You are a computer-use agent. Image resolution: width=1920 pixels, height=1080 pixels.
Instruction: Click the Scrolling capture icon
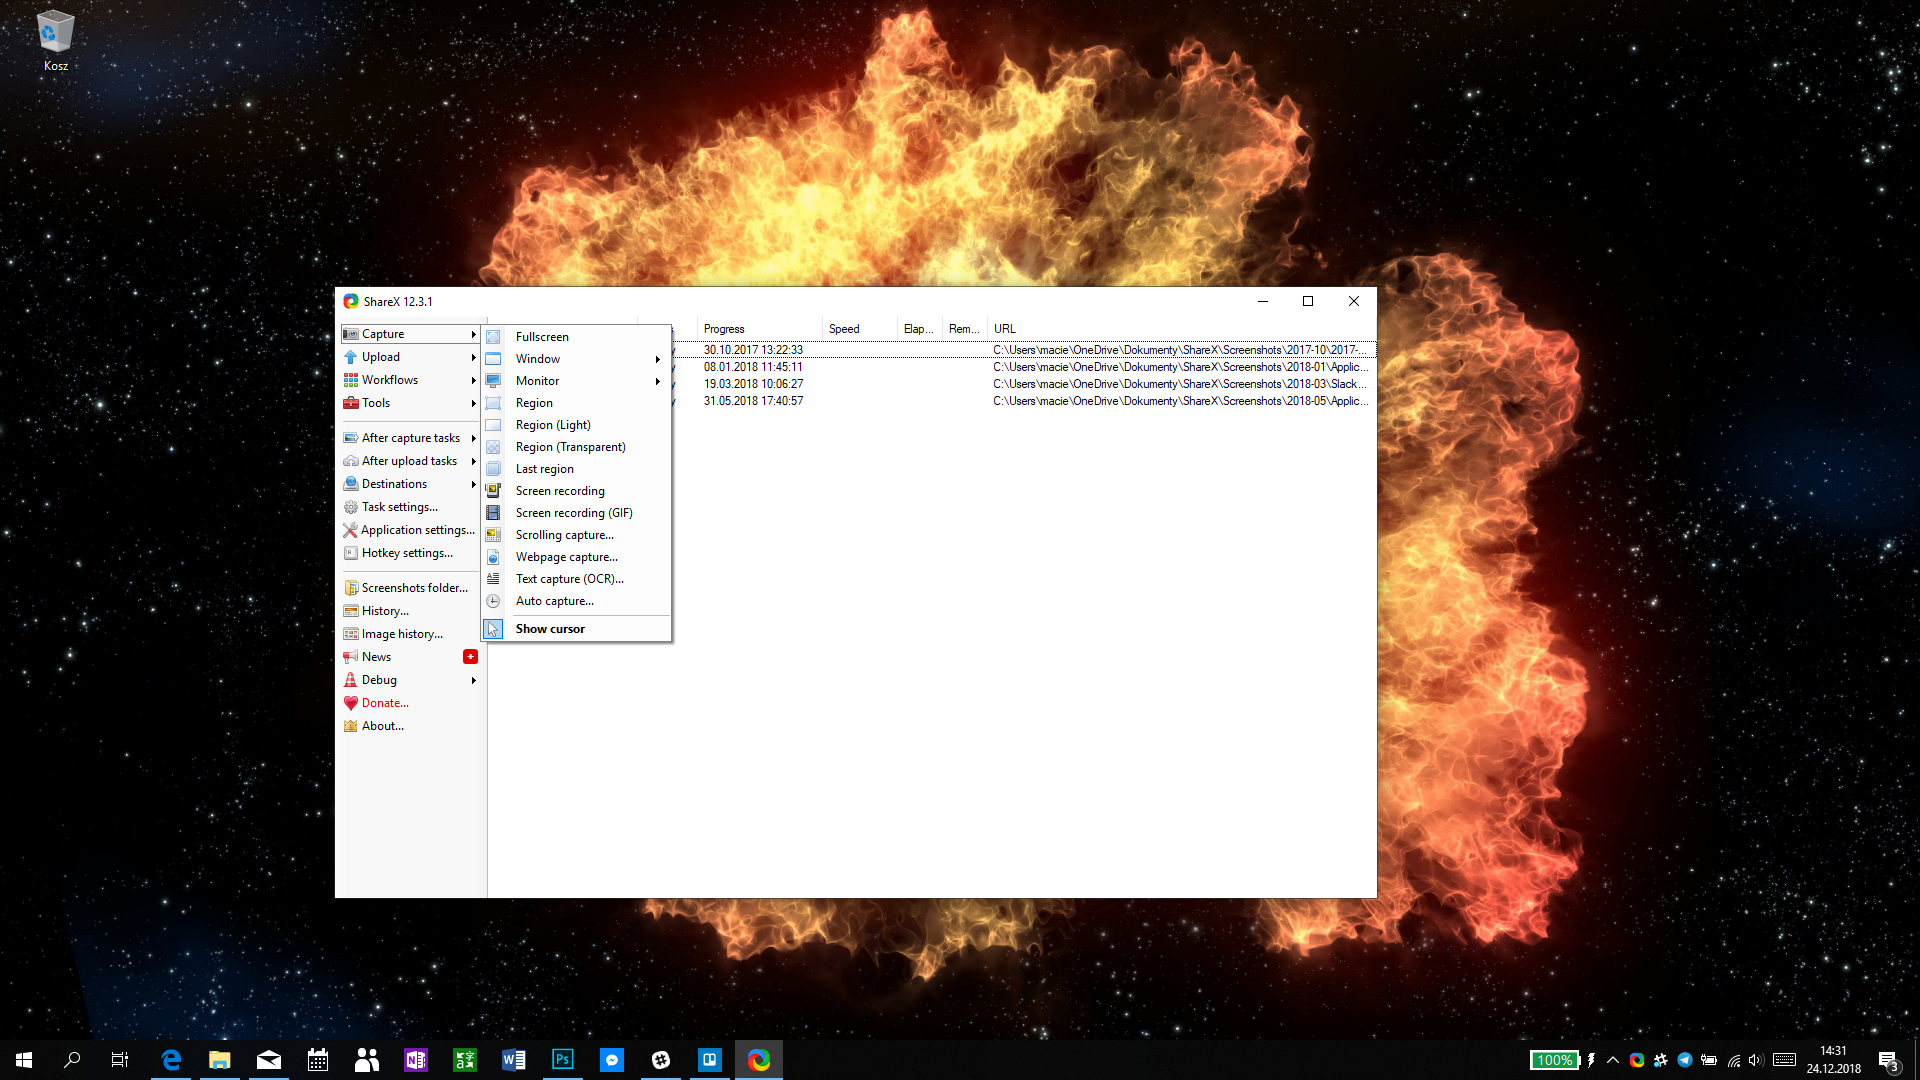[x=493, y=535]
